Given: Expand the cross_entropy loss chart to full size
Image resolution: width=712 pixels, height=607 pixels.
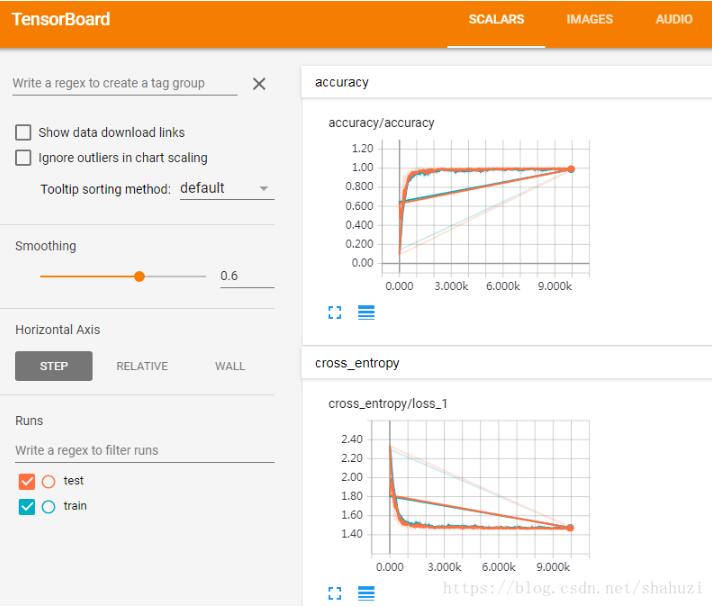Looking at the screenshot, I should coord(336,594).
